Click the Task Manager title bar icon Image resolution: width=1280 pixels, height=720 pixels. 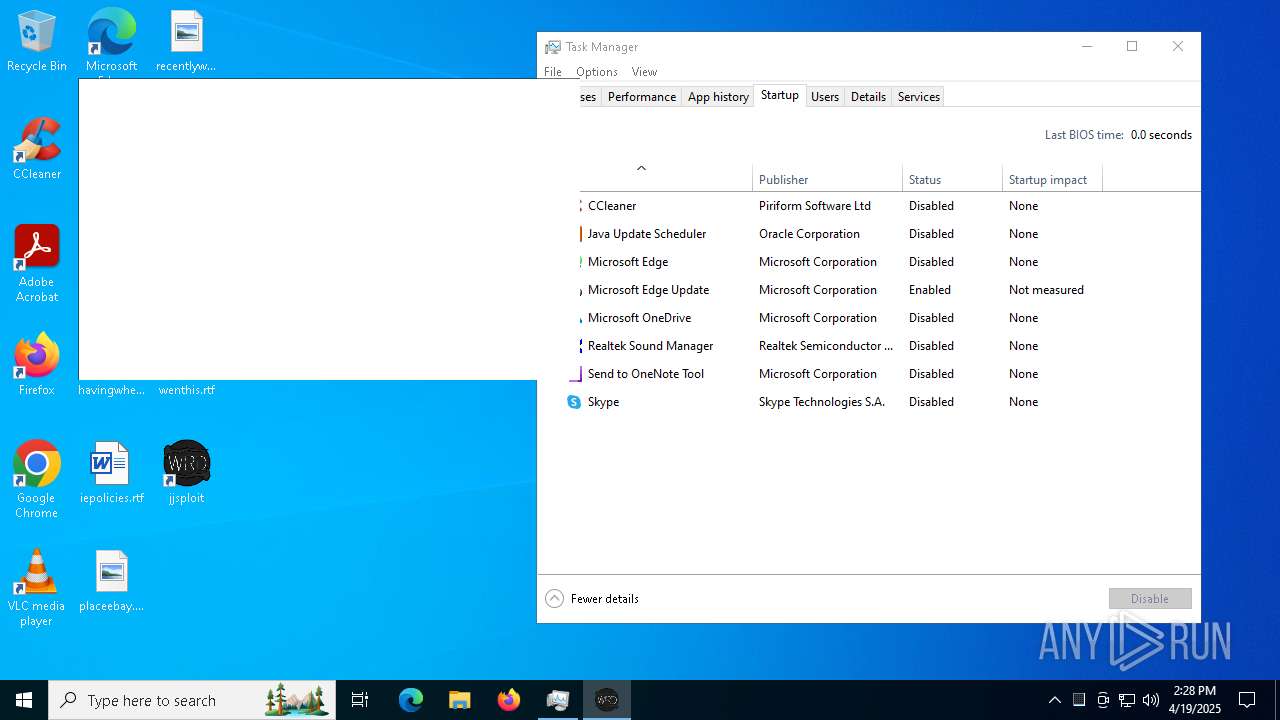(553, 47)
